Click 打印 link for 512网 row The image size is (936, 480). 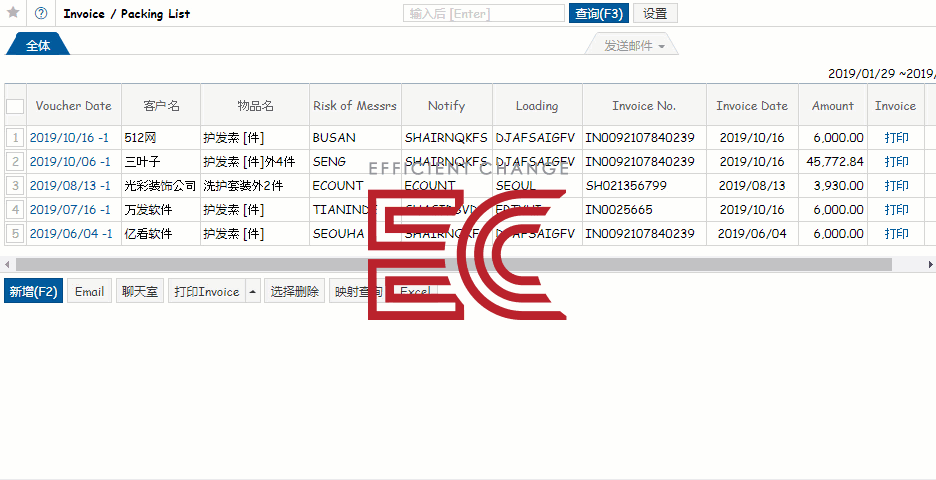(x=896, y=138)
